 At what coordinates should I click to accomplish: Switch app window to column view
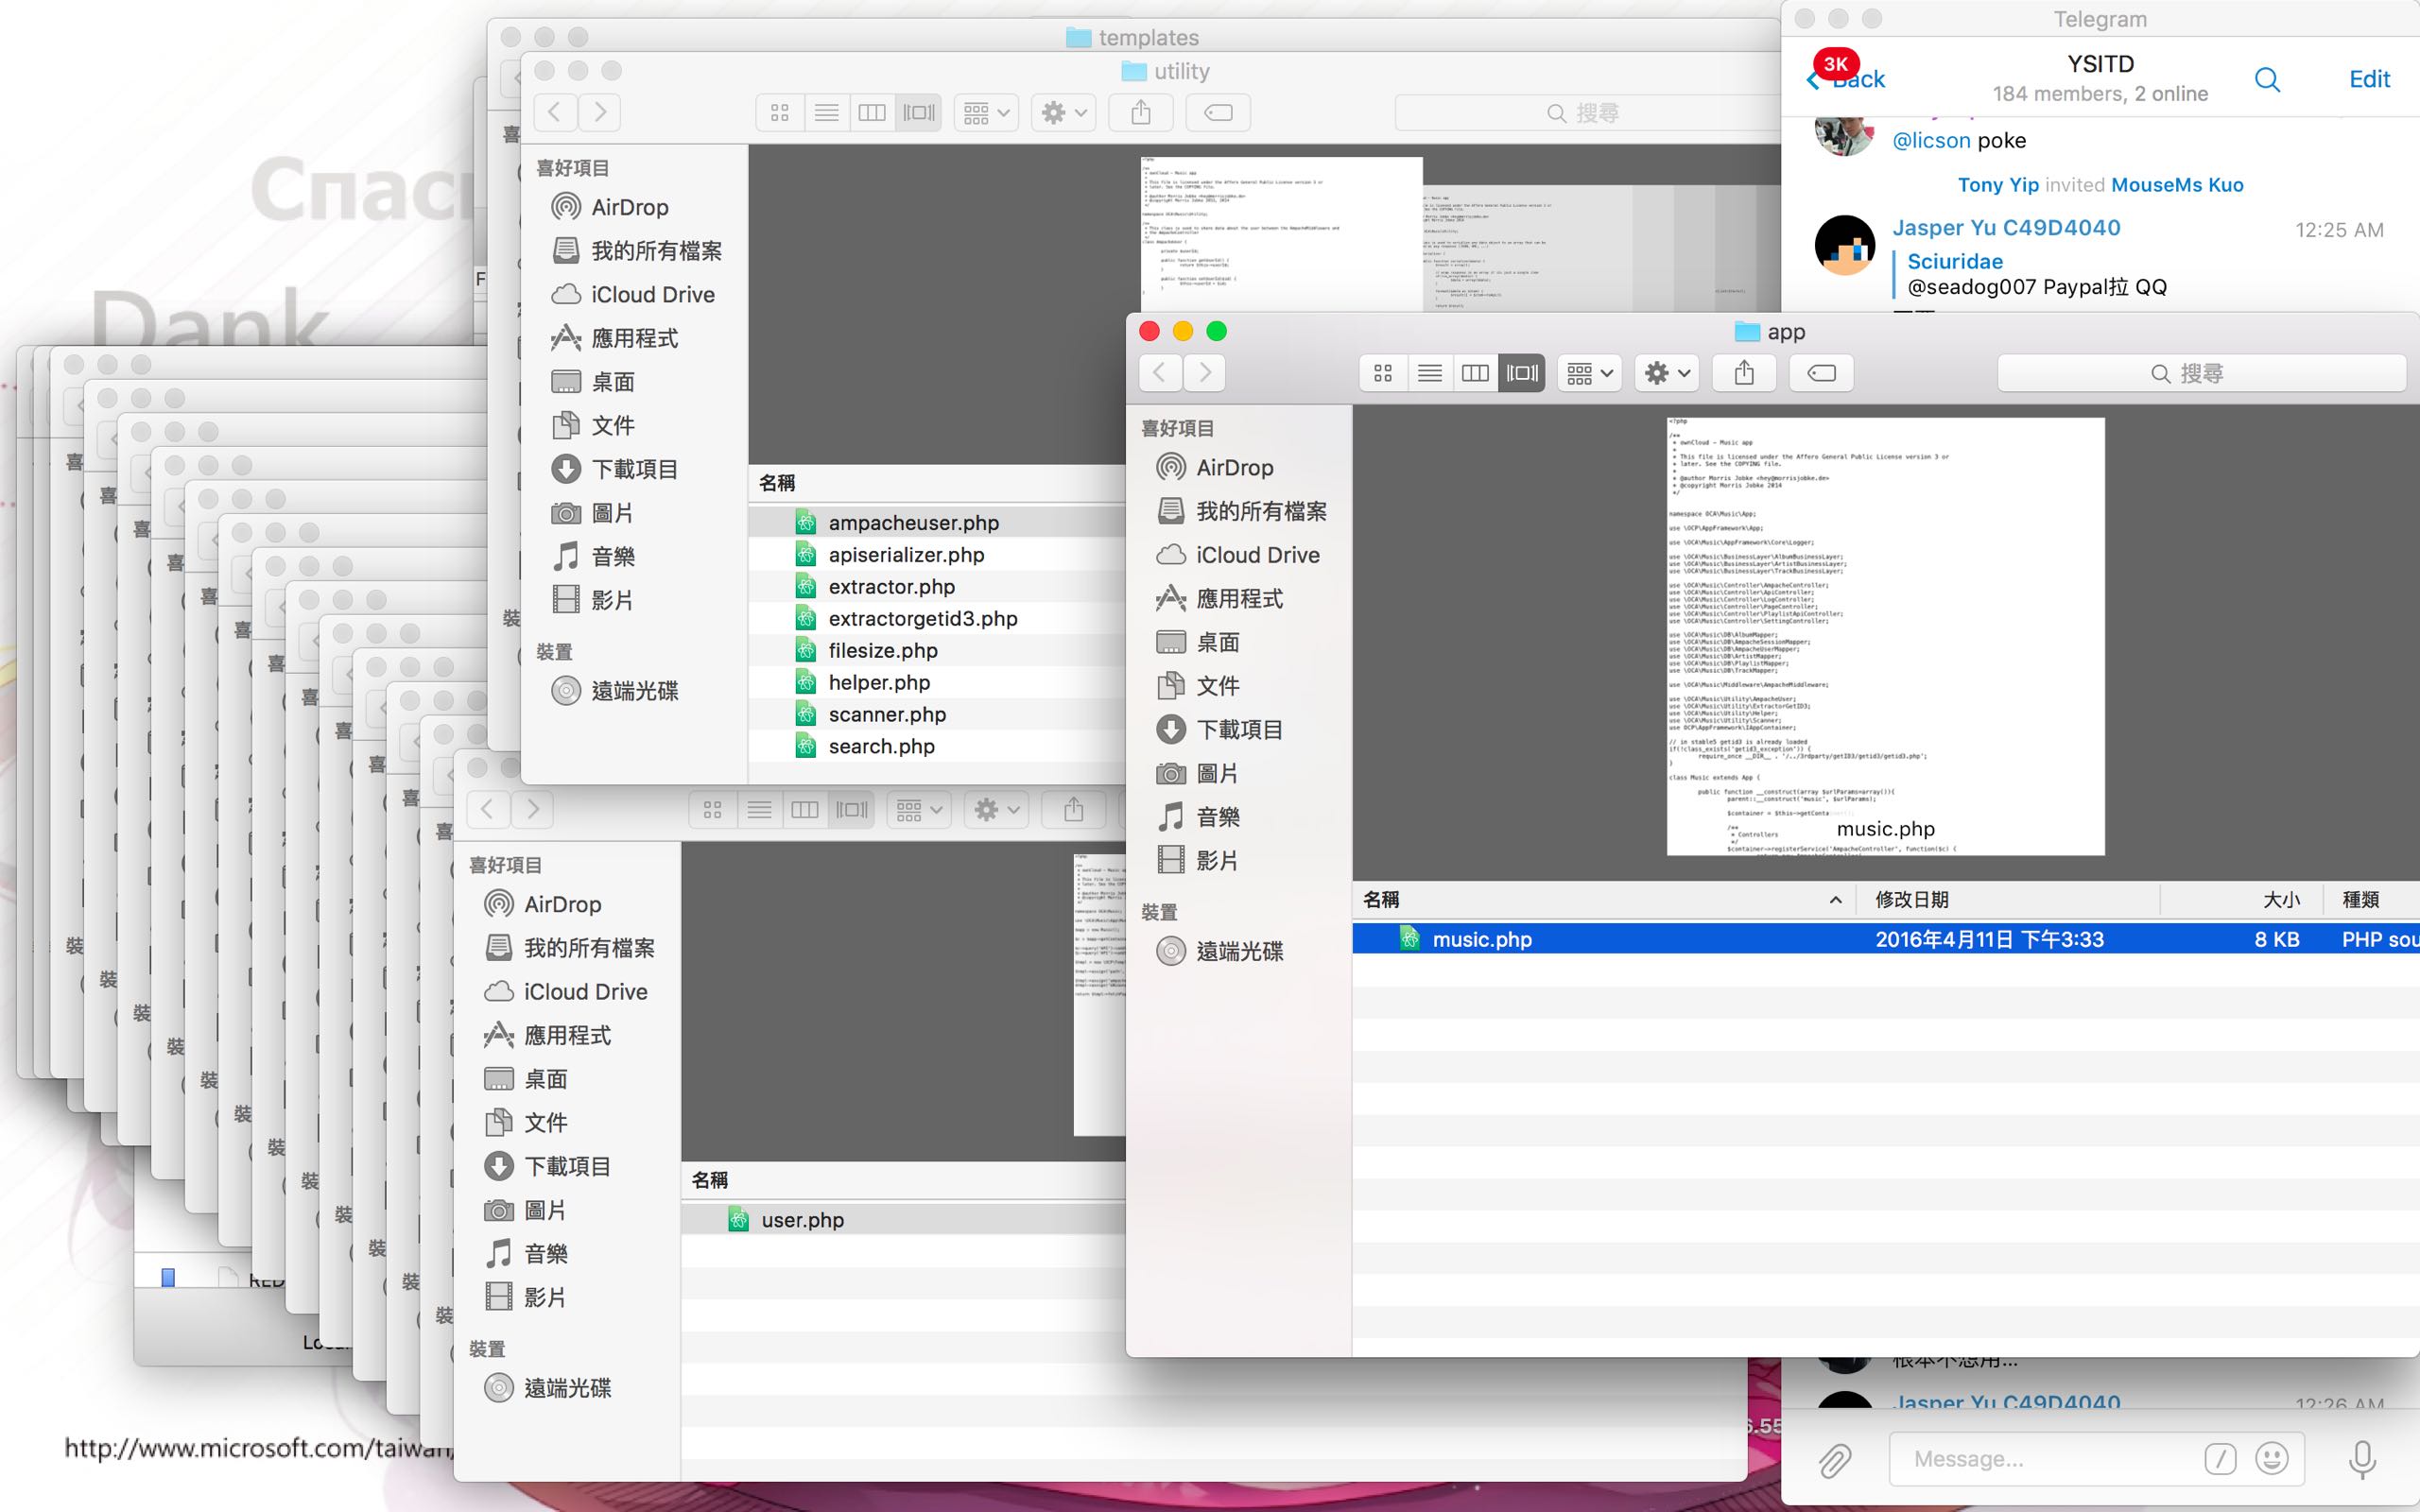(x=1475, y=373)
